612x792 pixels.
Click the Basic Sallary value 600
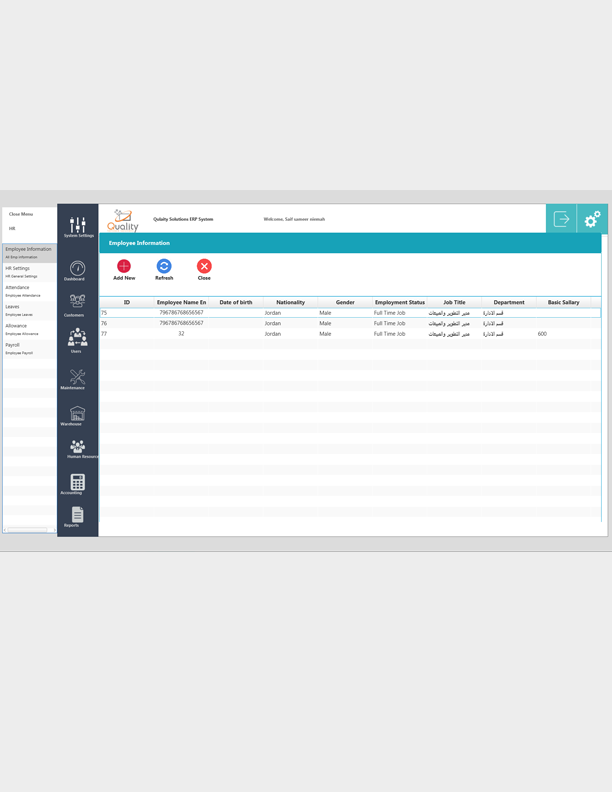(x=542, y=334)
